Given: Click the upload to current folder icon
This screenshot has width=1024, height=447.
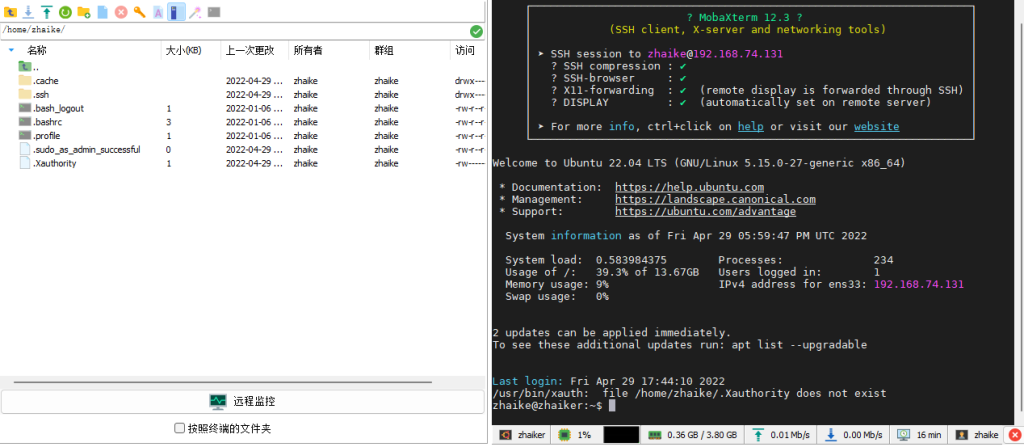Looking at the screenshot, I should click(x=46, y=12).
